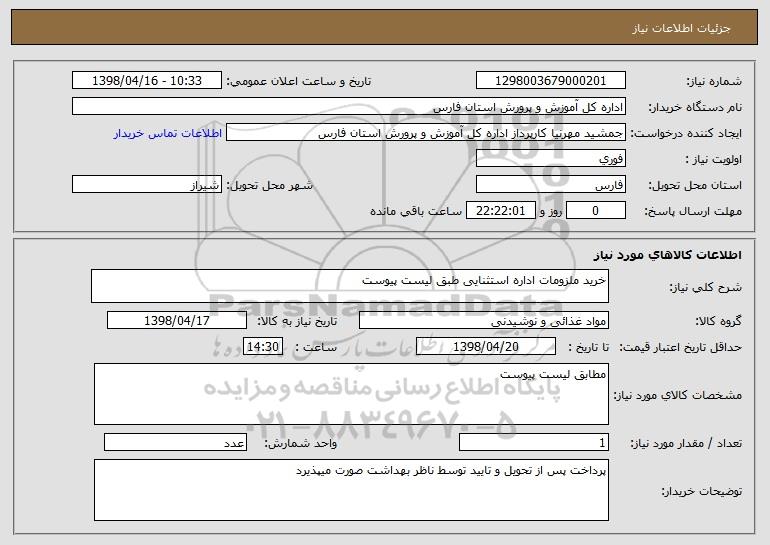Screen dimensions: 770x545
Task: Click the label توضیحات خریدار
Action: [702, 491]
